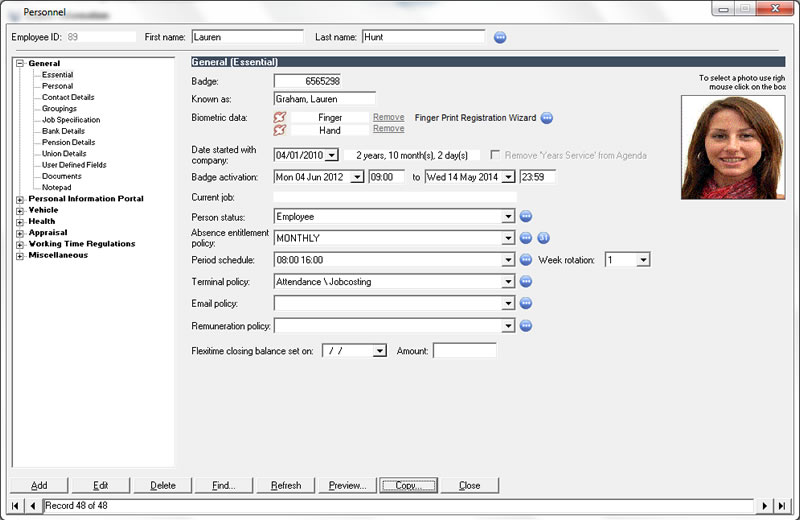Select Contact Details in the tree

point(68,98)
